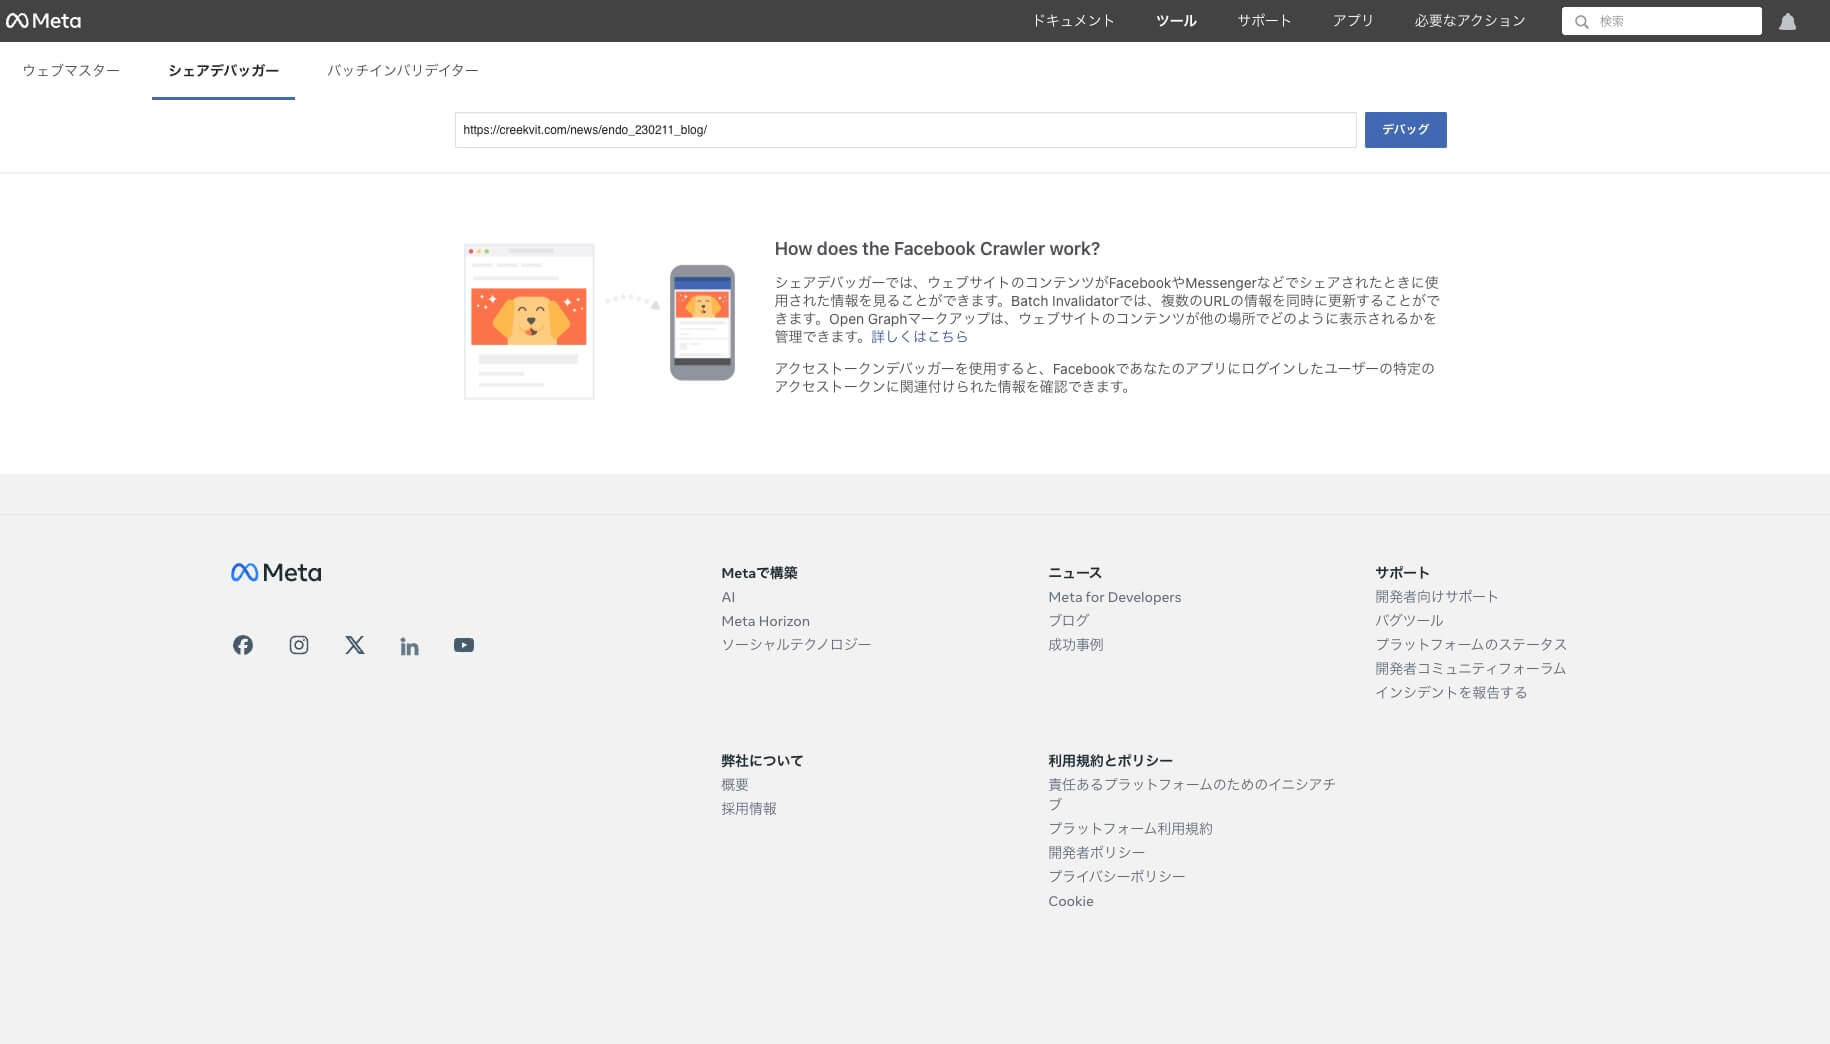Open the サポート menu in header

pos(1264,21)
